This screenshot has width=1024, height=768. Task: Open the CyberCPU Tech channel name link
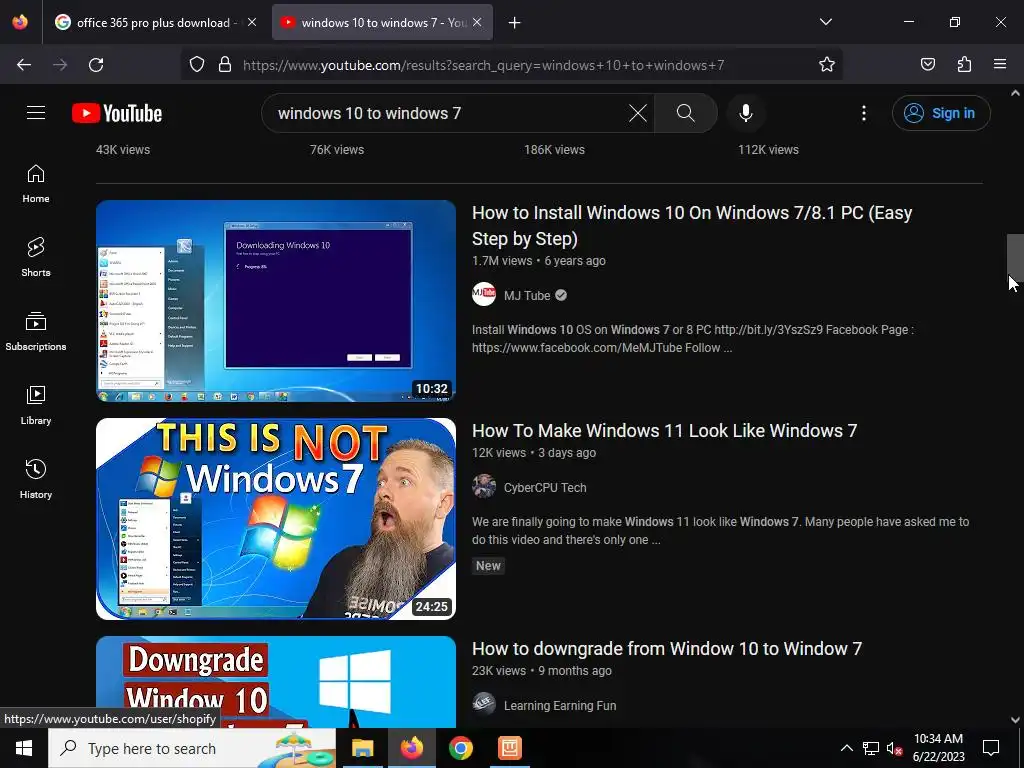[545, 487]
